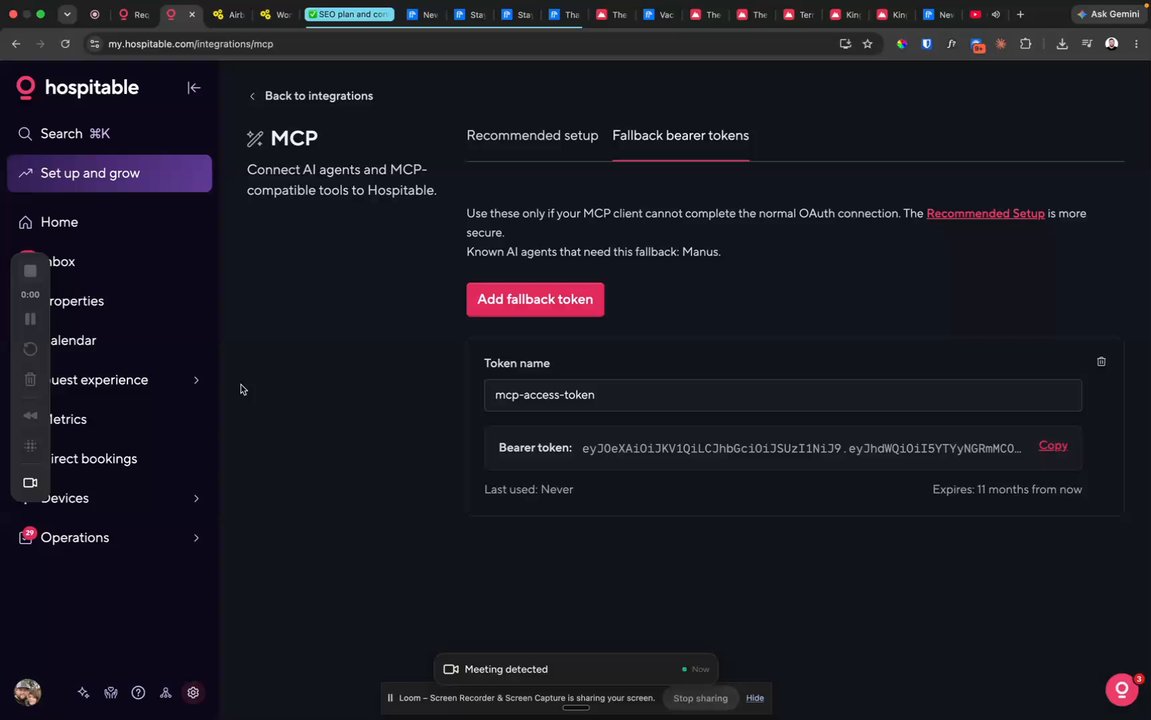Open the site info icon in address bar
The width and height of the screenshot is (1151, 720).
click(94, 44)
